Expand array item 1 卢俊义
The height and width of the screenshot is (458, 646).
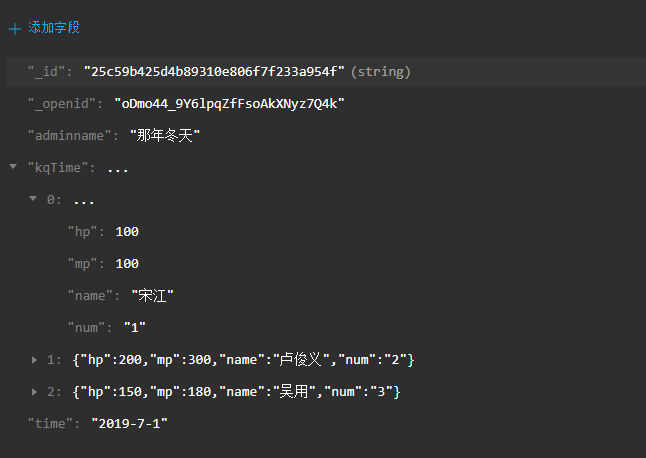point(34,360)
